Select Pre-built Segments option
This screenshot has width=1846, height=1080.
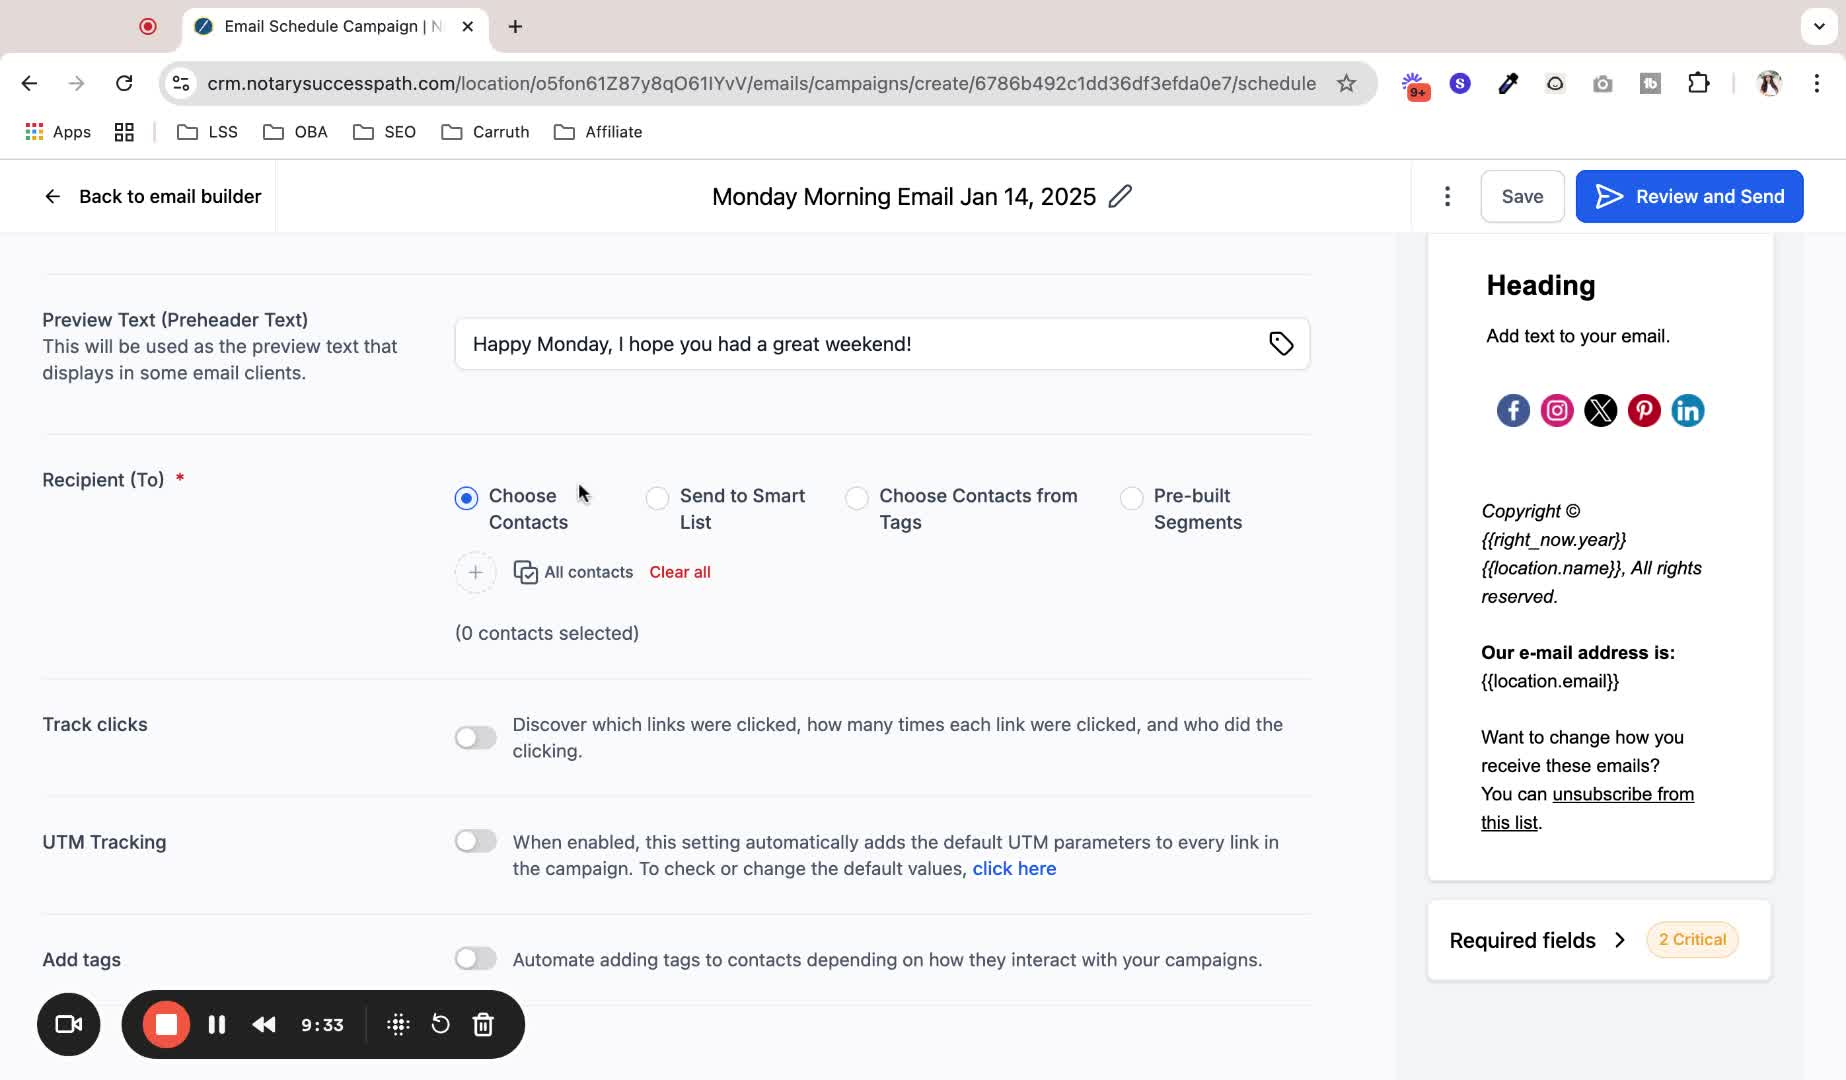click(1131, 498)
